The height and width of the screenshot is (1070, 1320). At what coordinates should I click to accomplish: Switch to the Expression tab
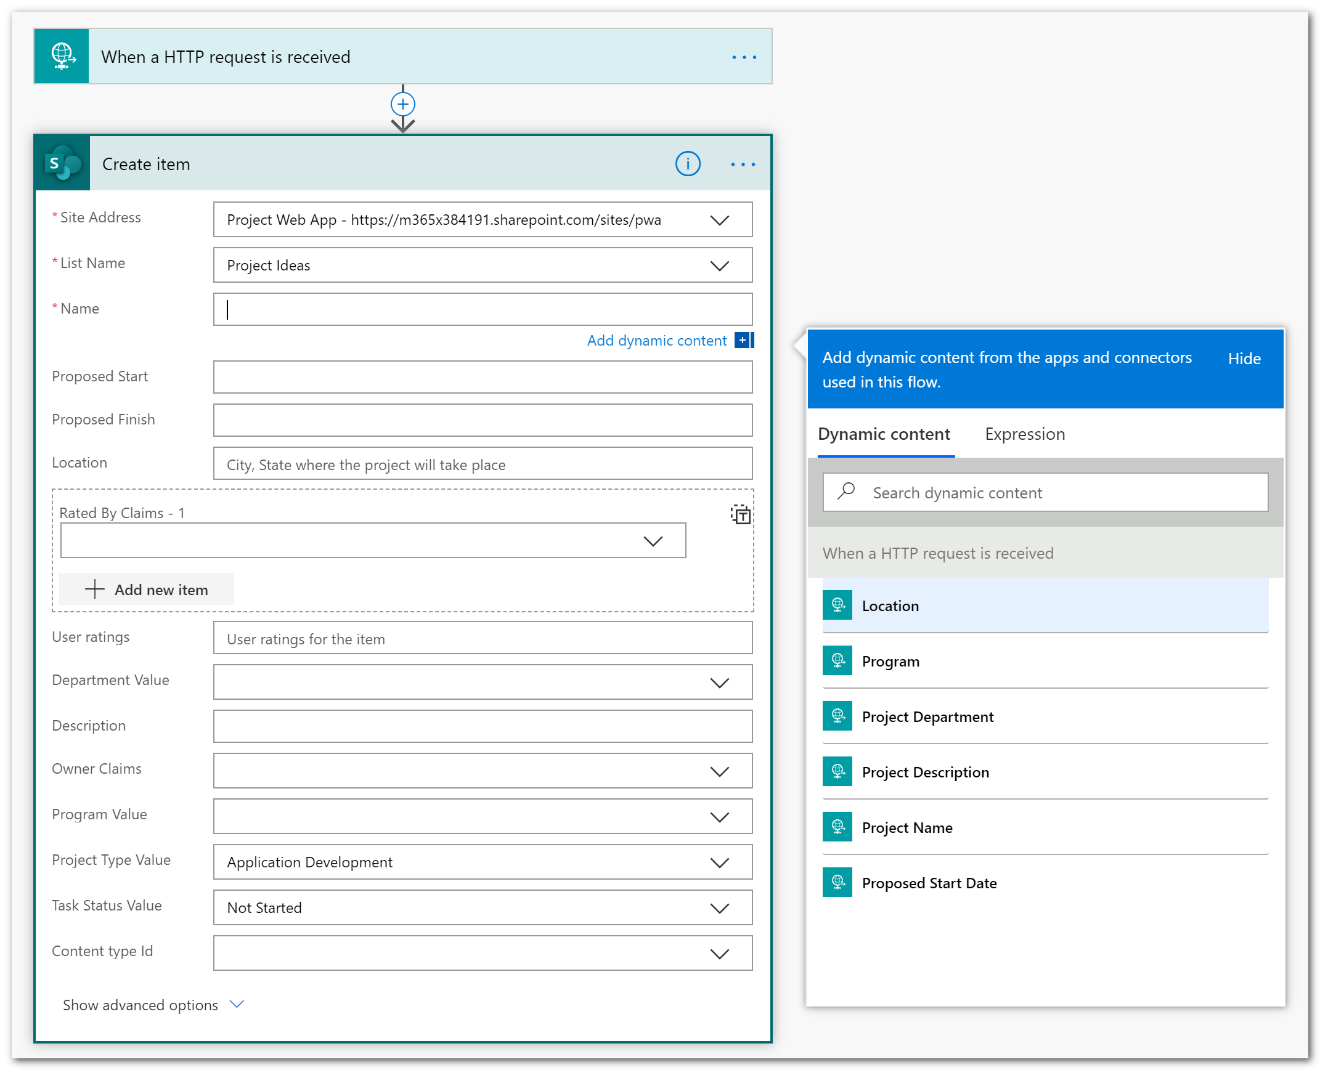(1025, 434)
